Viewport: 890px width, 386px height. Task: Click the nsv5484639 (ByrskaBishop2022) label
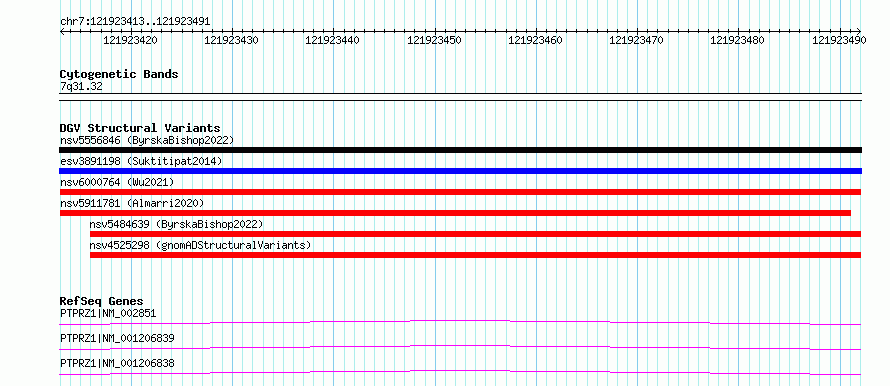pos(177,224)
